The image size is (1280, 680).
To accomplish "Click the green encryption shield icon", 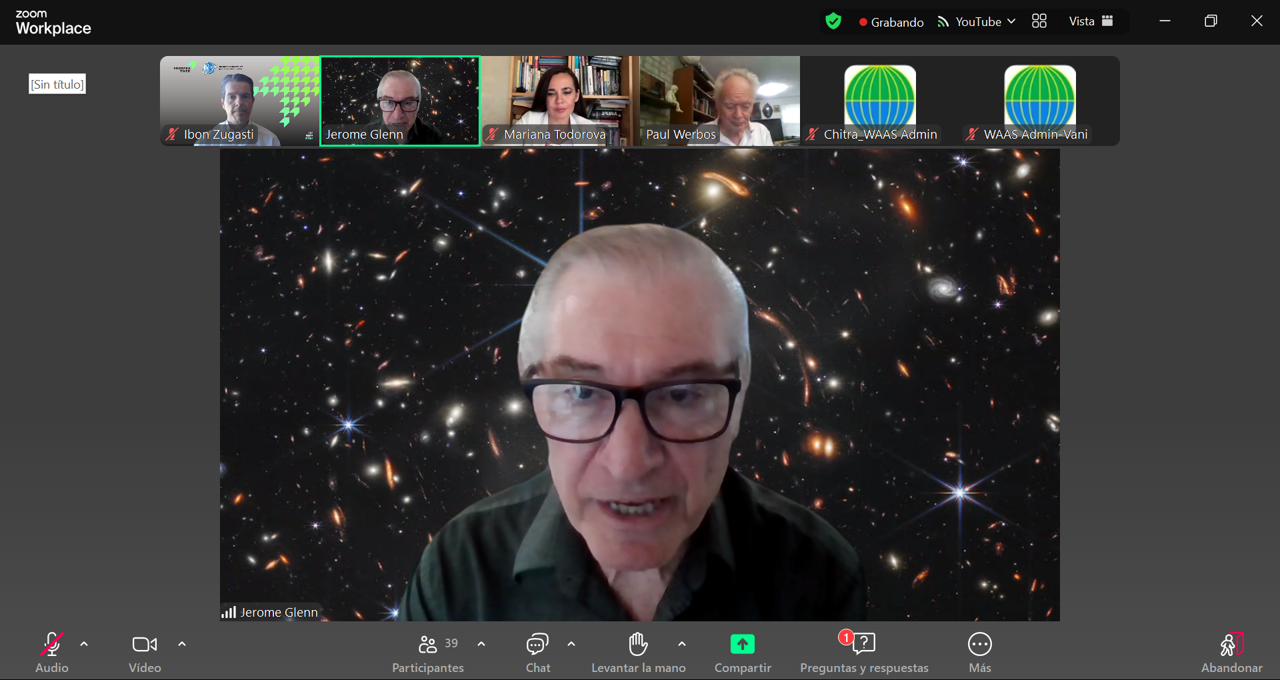I will point(833,21).
